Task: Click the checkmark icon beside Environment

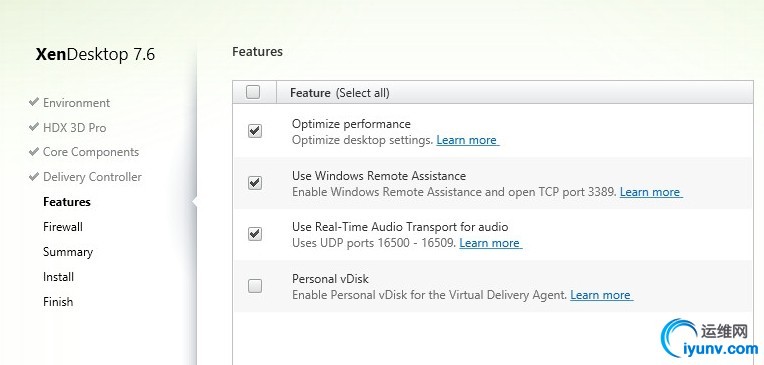Action: 34,102
